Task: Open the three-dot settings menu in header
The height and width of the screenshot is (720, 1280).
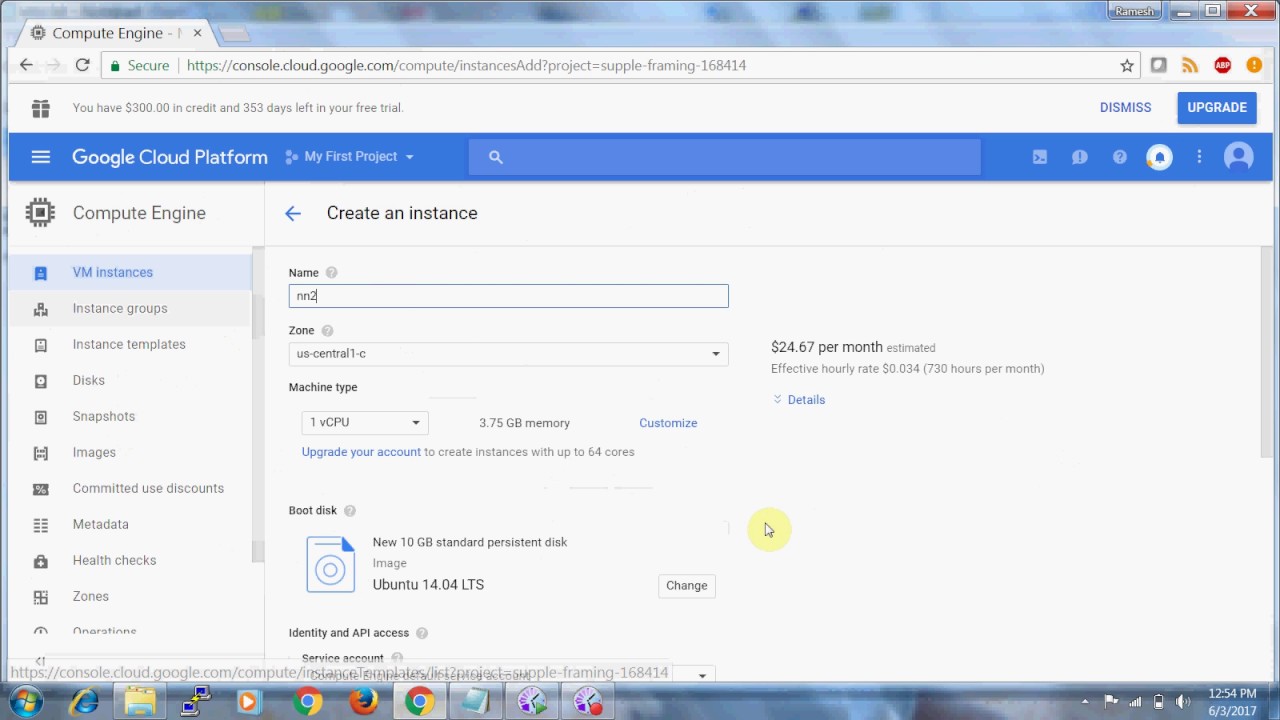Action: [x=1199, y=157]
